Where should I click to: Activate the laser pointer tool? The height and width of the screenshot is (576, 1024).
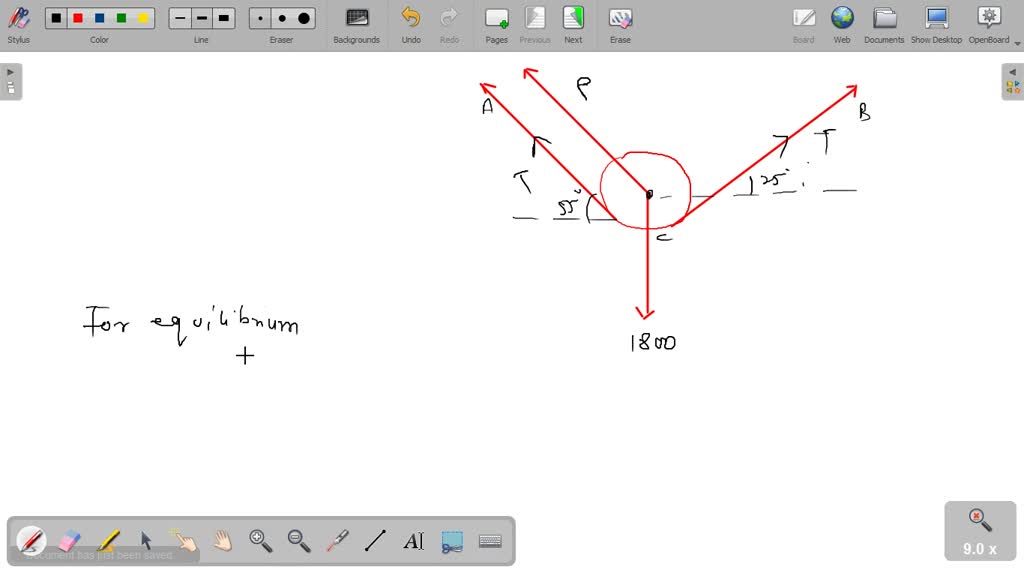pos(337,541)
